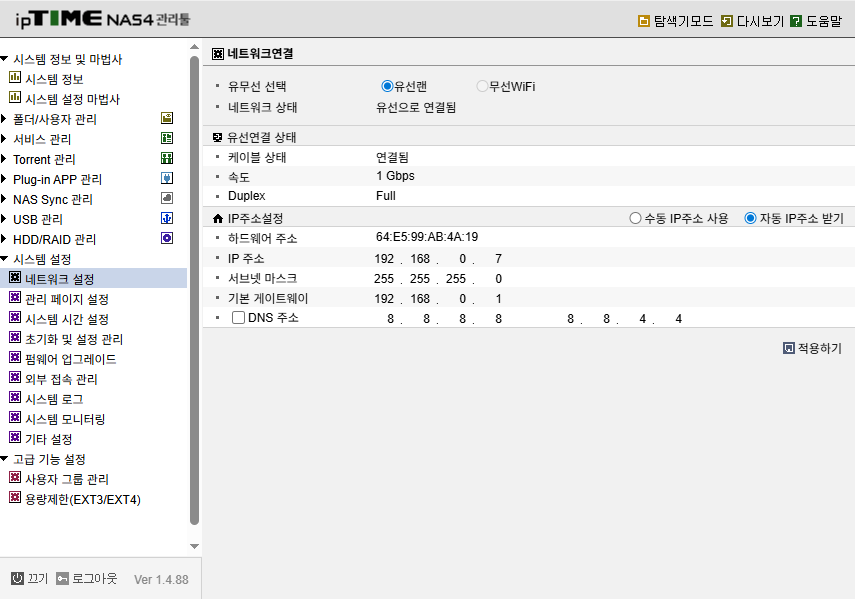This screenshot has width=855, height=599.
Task: Click the 적용하기 save icon
Action: tap(788, 348)
